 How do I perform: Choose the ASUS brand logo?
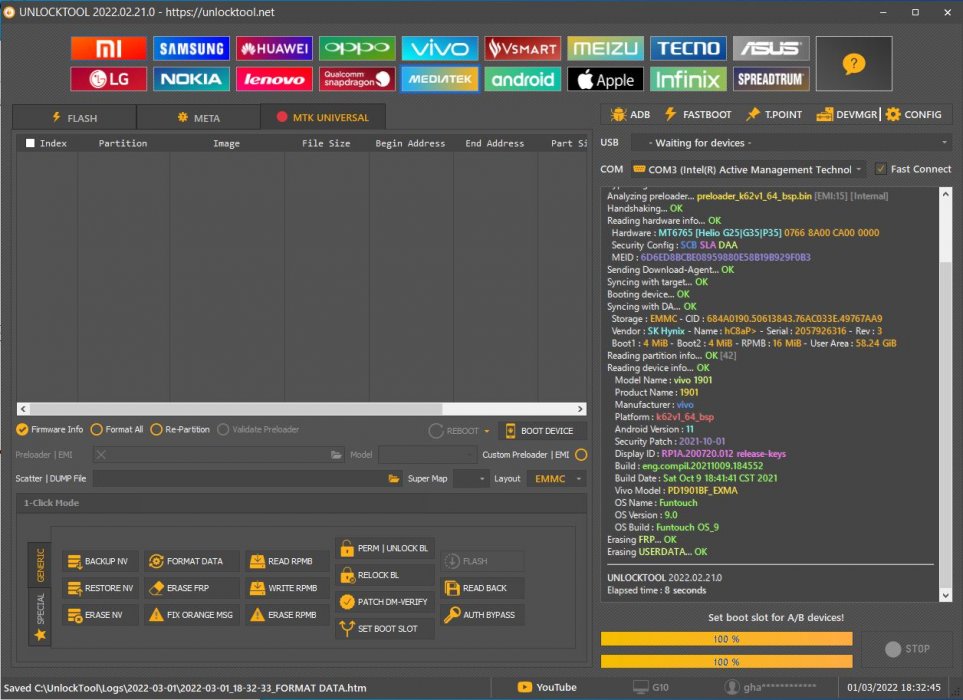(x=771, y=49)
